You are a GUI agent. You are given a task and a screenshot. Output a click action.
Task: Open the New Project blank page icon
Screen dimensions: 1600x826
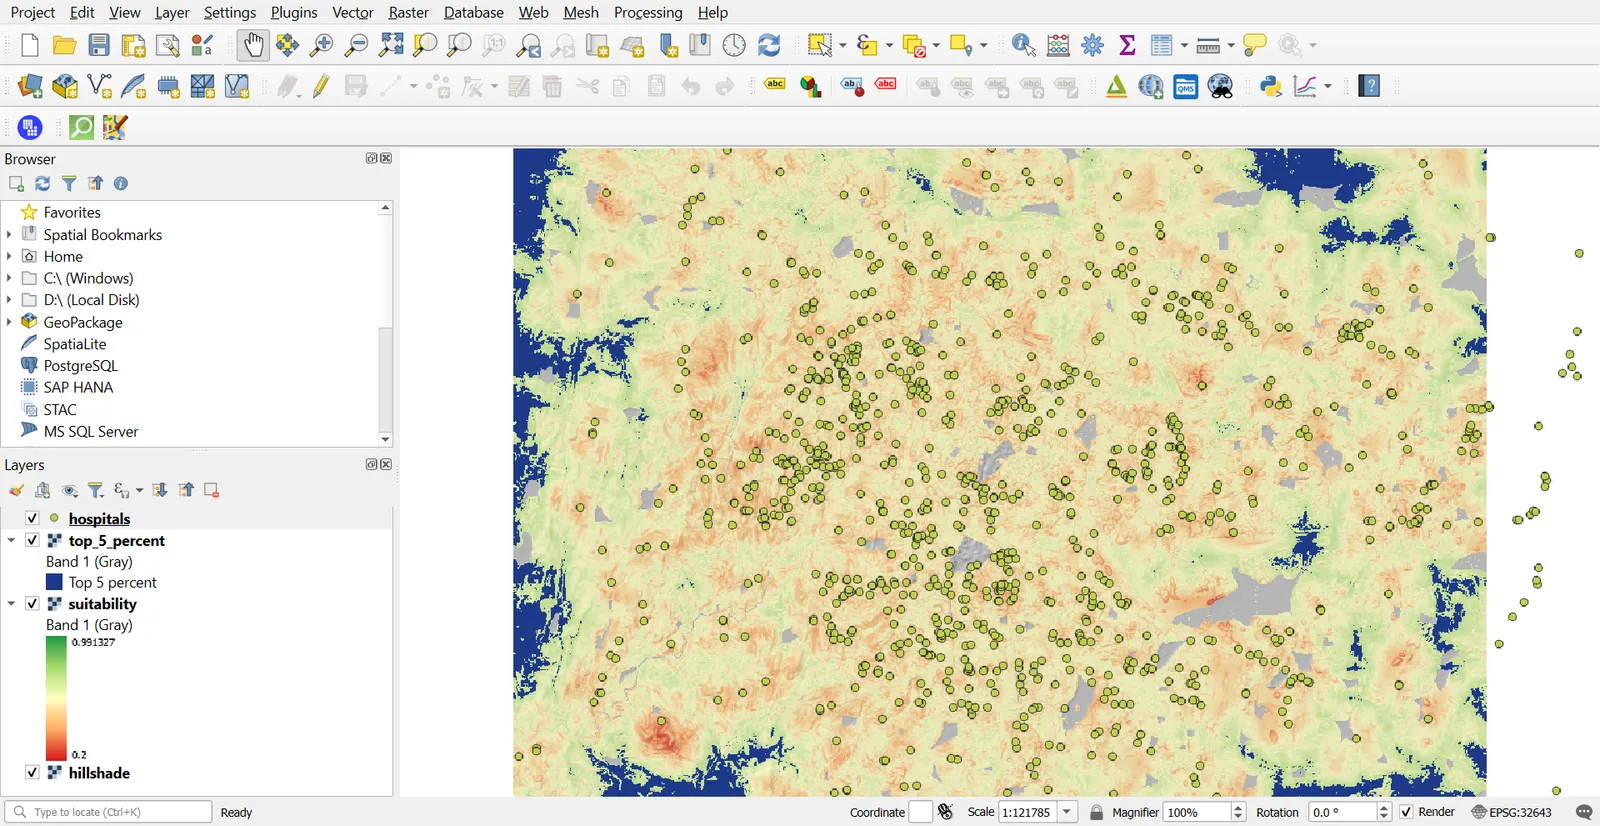30,45
